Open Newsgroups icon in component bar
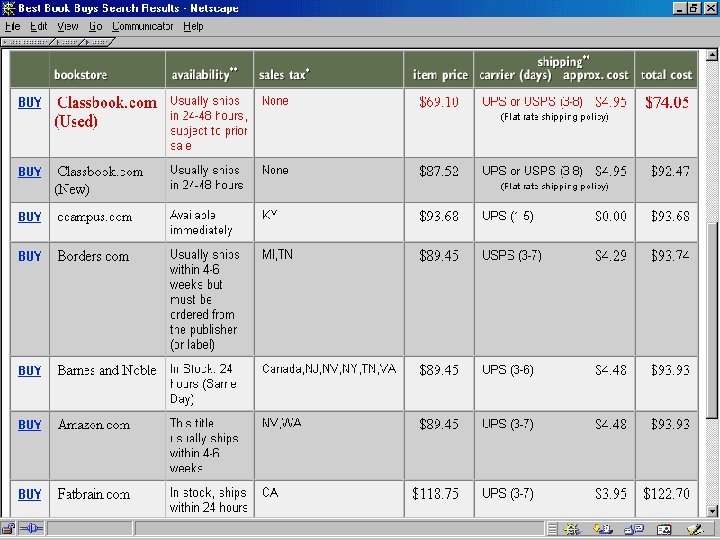This screenshot has height=540, width=720. coord(634,529)
